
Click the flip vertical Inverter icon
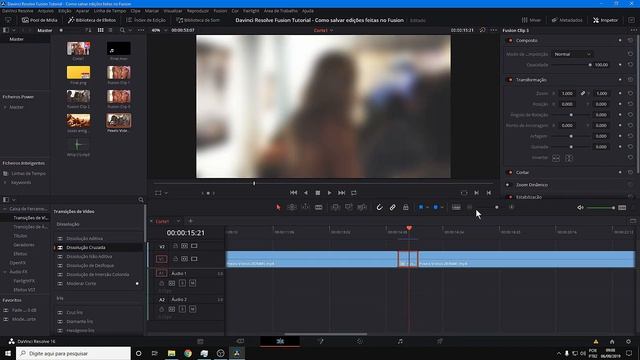coord(569,158)
